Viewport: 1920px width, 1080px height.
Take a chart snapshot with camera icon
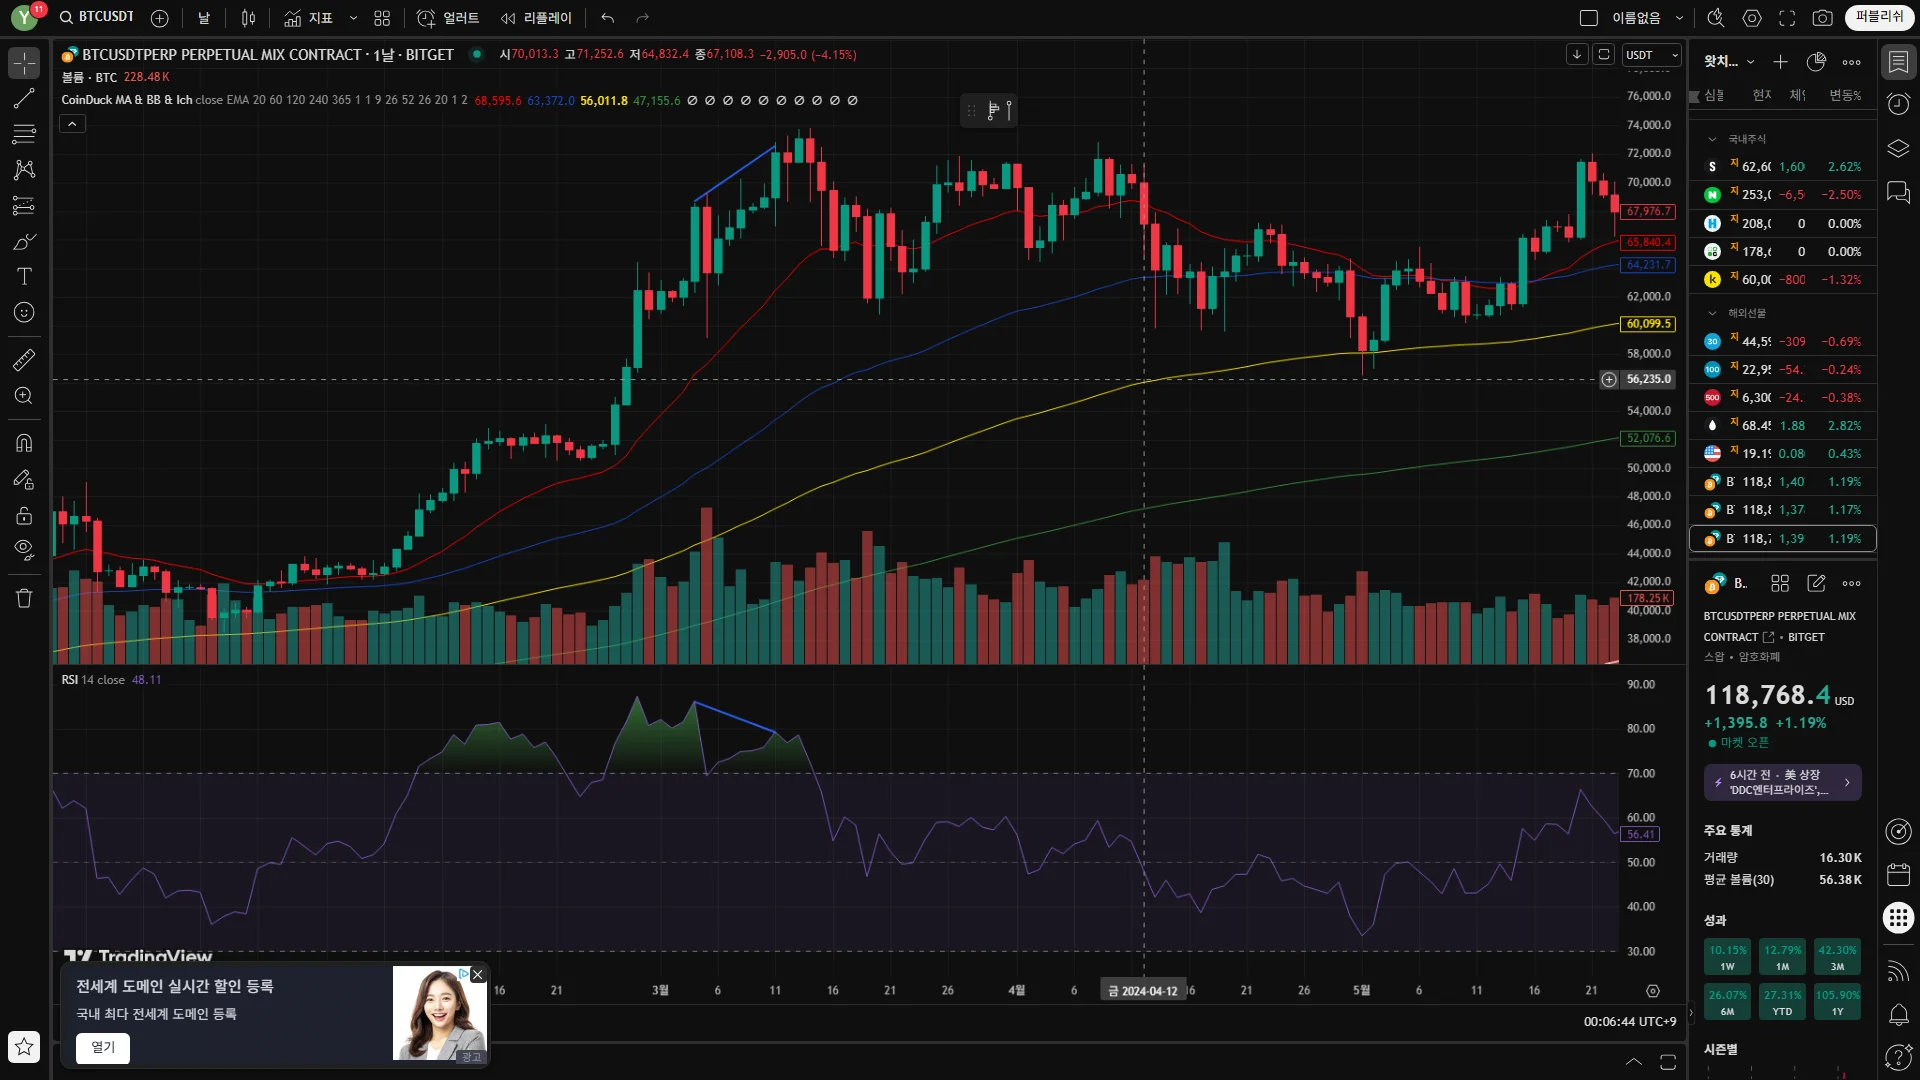point(1822,18)
